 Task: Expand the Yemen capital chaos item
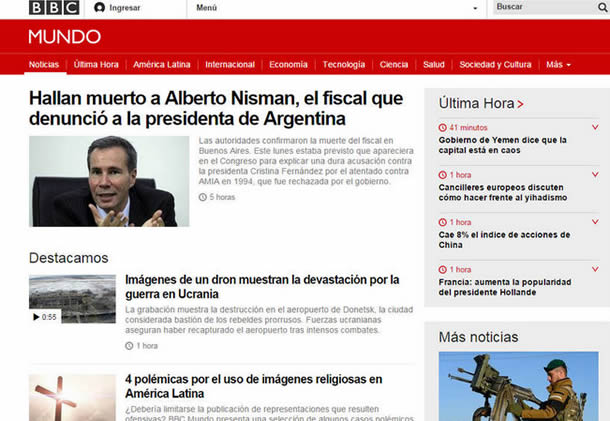(x=595, y=127)
